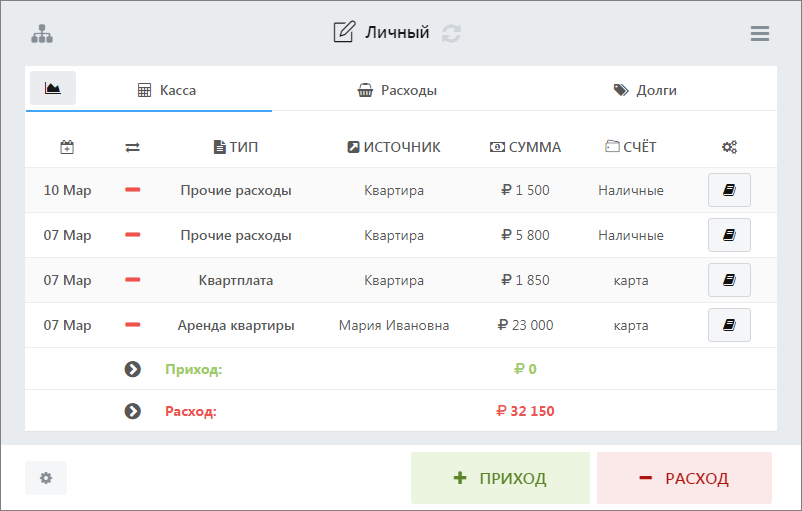Open details book button for 10 Мар row

point(729,190)
